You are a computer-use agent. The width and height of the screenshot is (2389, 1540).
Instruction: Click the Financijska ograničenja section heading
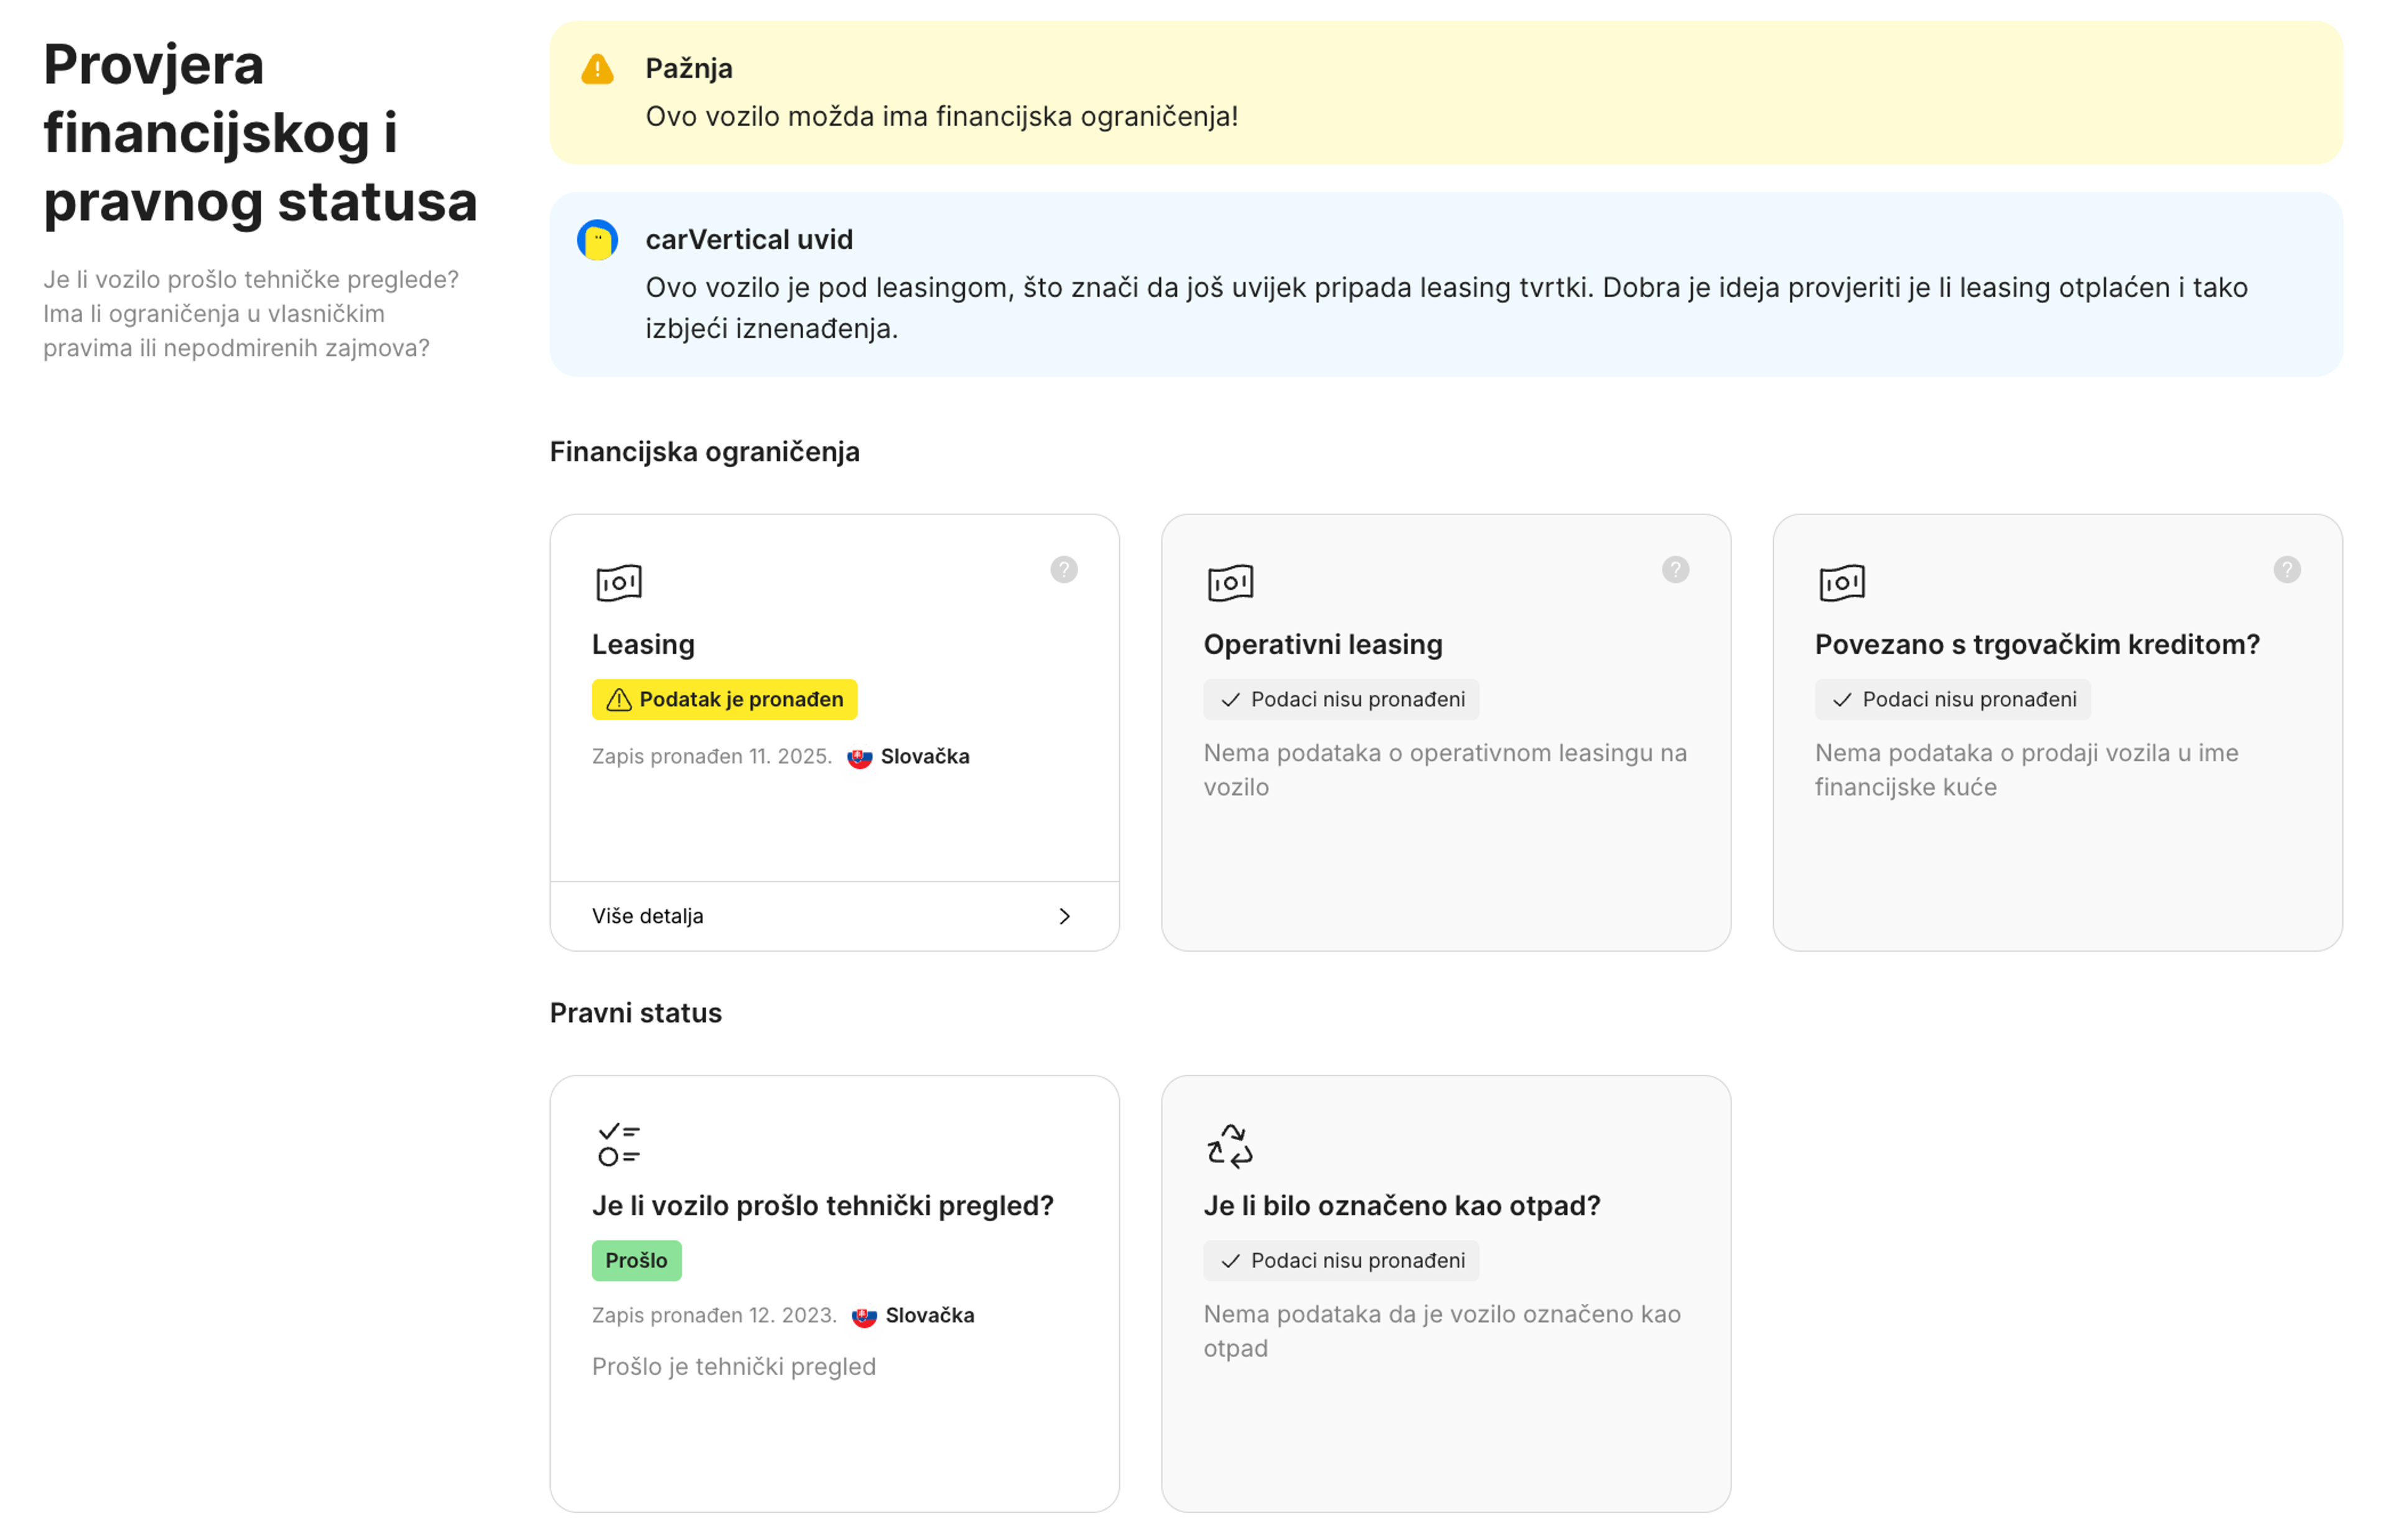(x=704, y=452)
